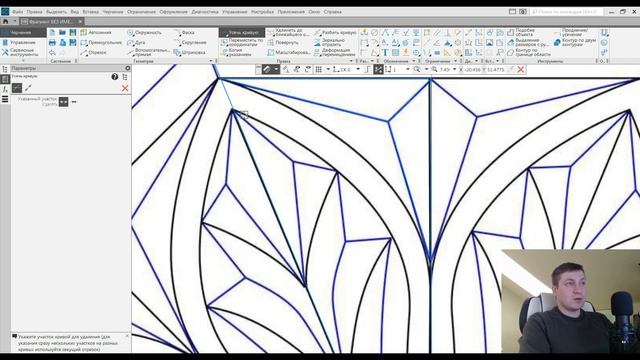Click Выделение размеров tool
The width and height of the screenshot is (640, 360).
[528, 42]
